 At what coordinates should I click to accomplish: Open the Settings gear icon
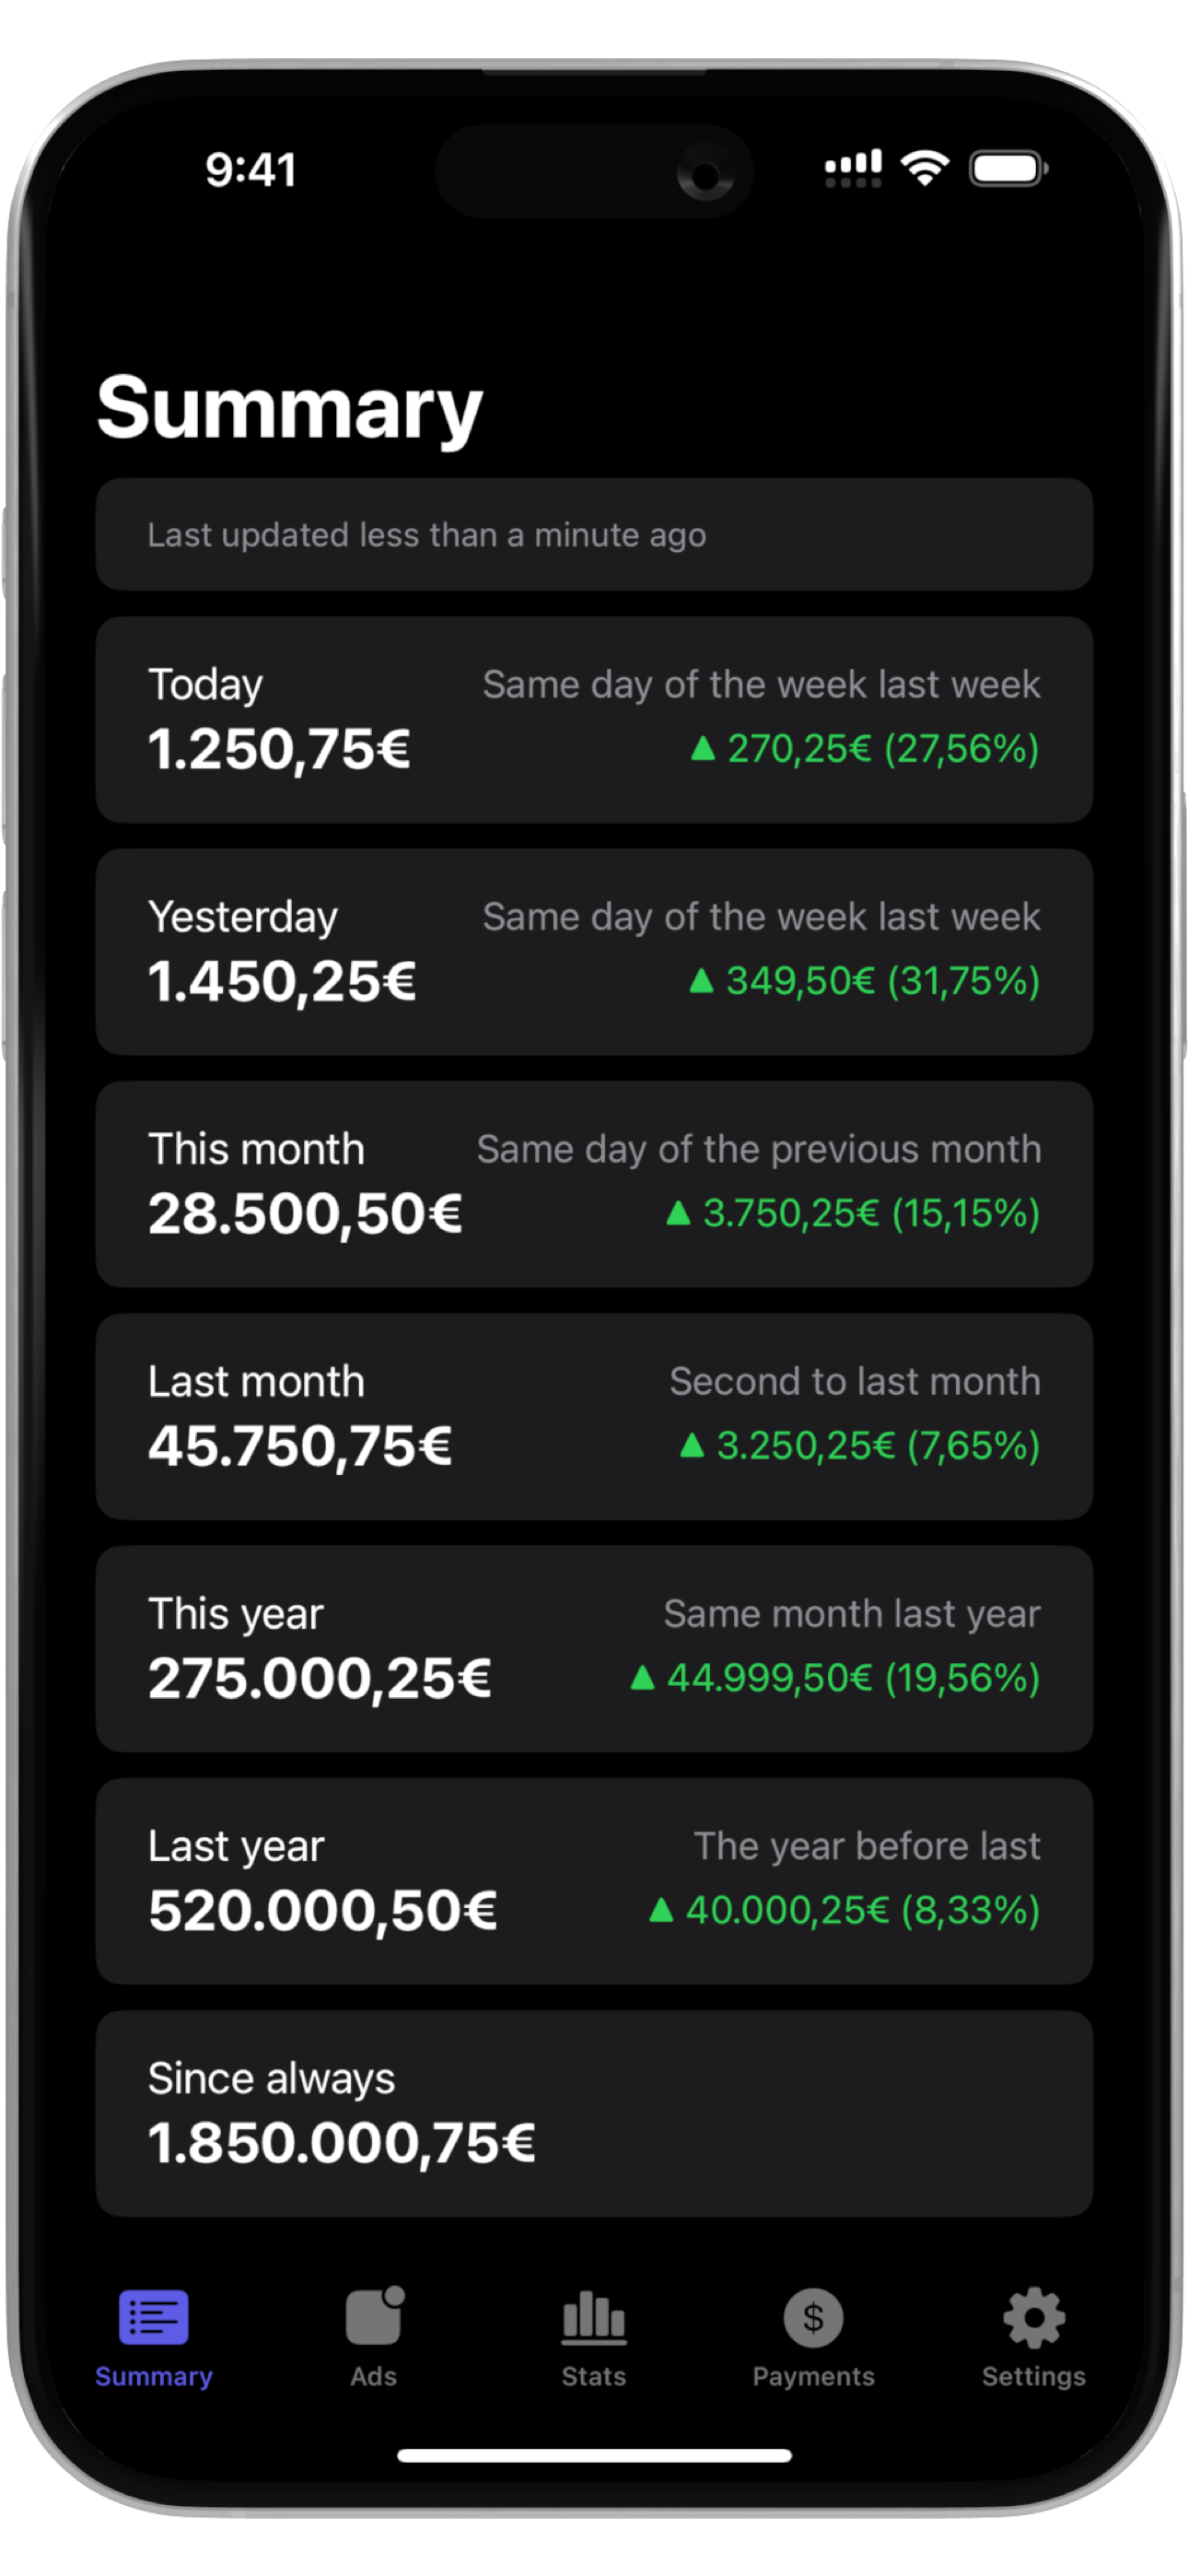click(1033, 2317)
